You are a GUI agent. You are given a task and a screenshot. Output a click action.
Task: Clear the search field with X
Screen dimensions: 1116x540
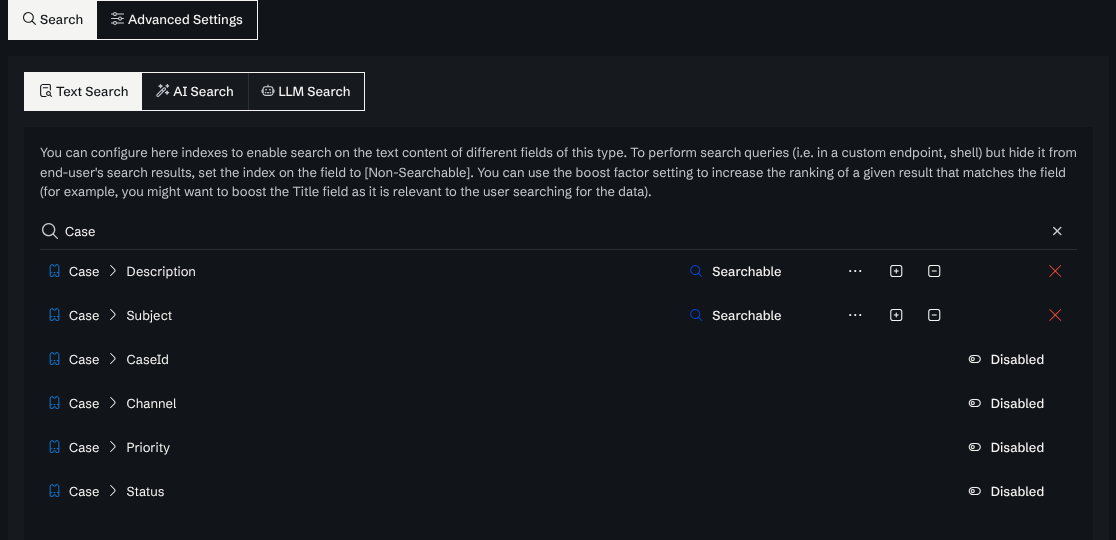(1057, 231)
